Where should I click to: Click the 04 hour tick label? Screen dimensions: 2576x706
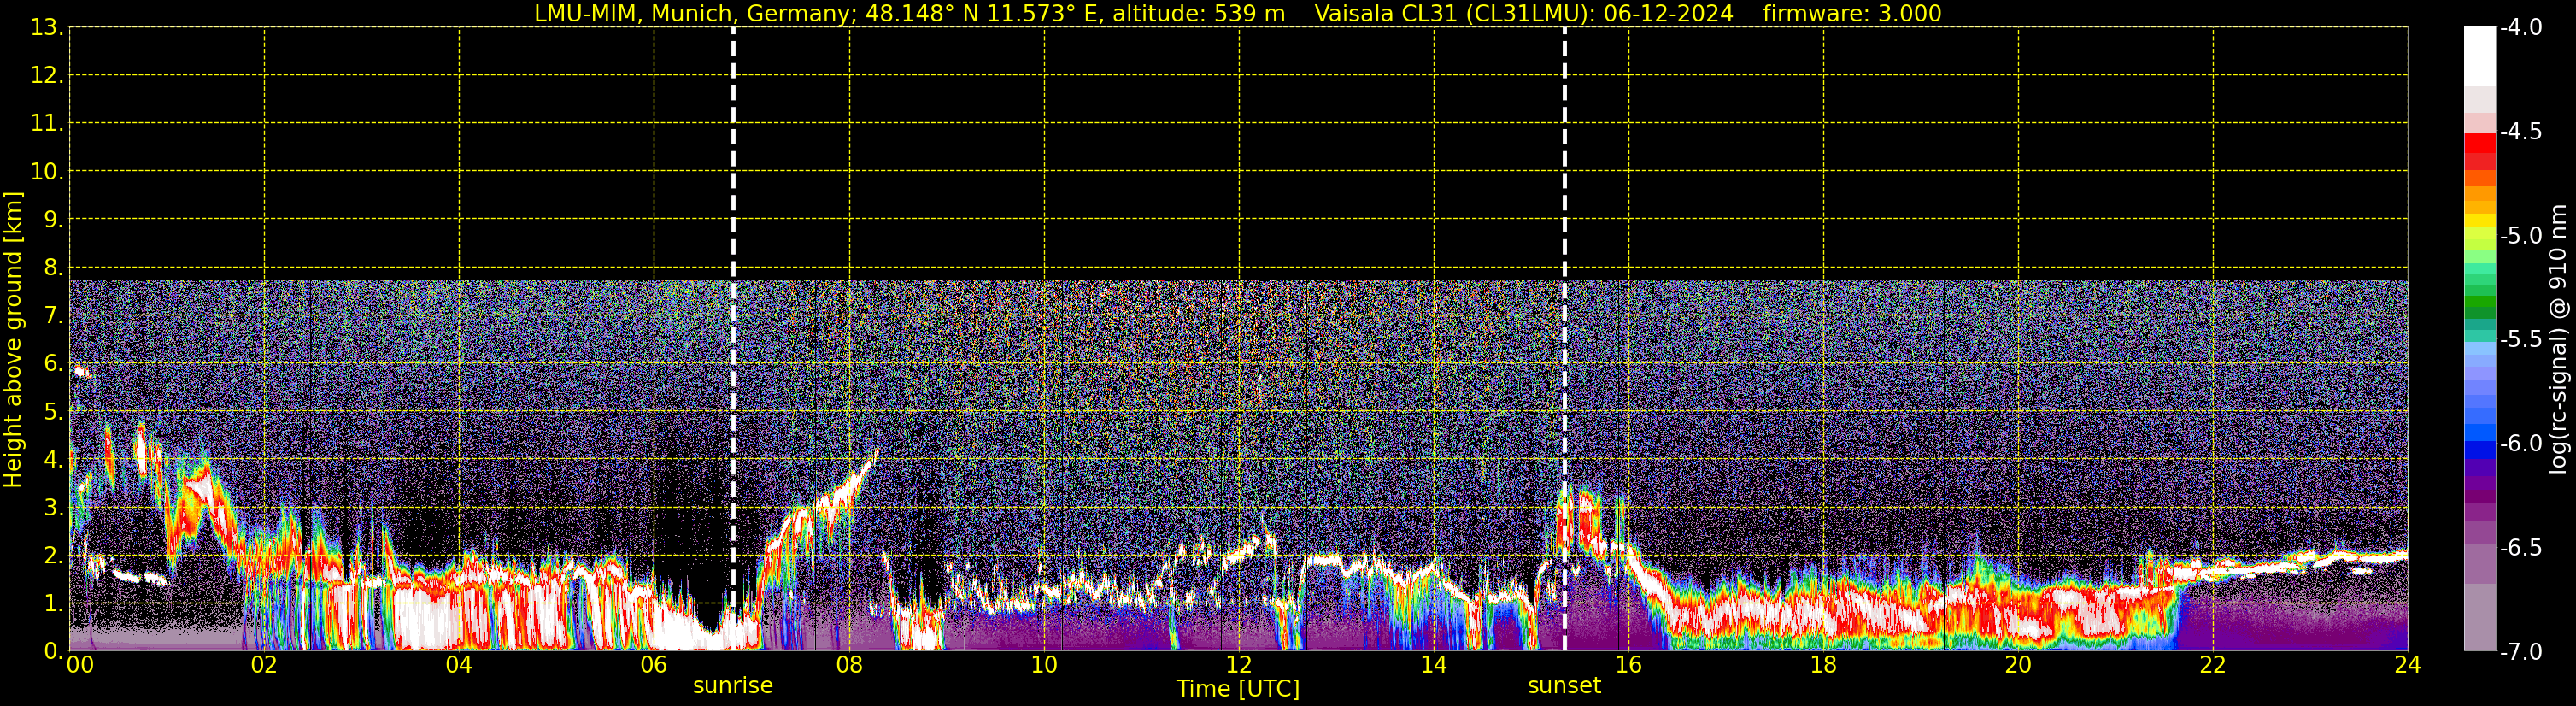tap(459, 665)
